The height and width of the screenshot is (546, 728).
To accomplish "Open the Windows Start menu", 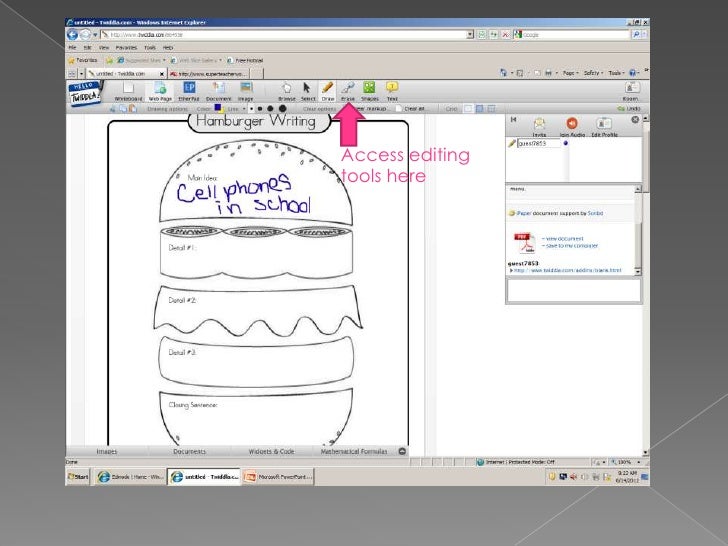I will click(77, 477).
